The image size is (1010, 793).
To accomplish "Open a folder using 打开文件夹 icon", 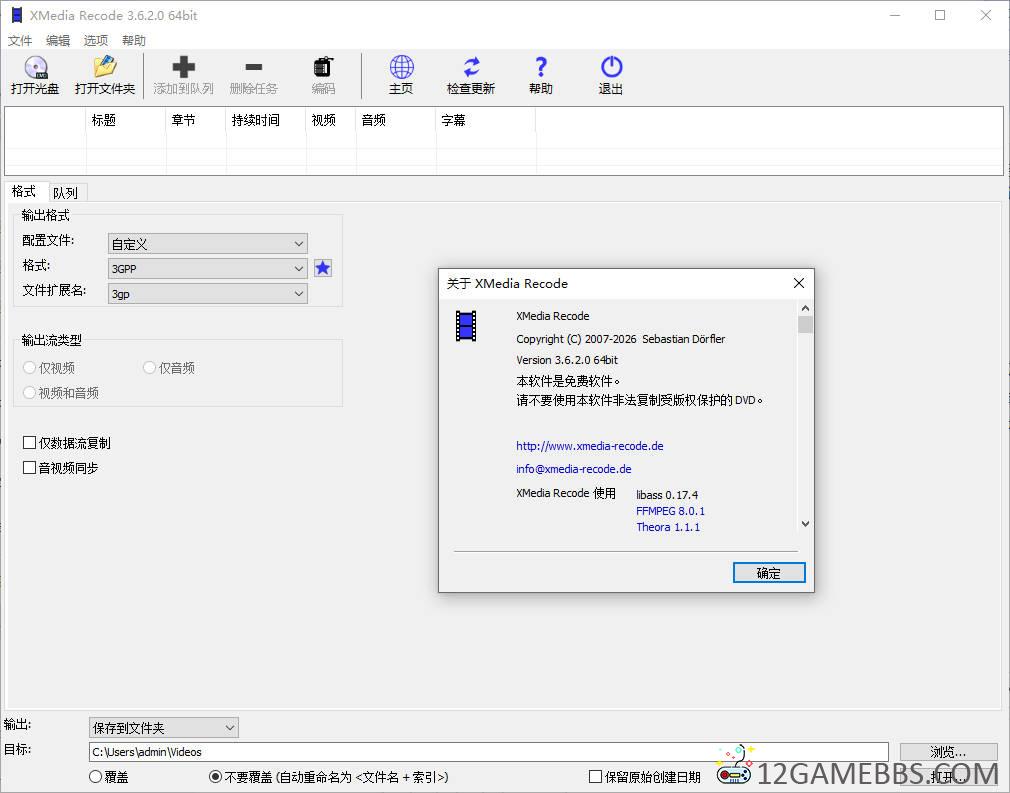I will (x=105, y=75).
